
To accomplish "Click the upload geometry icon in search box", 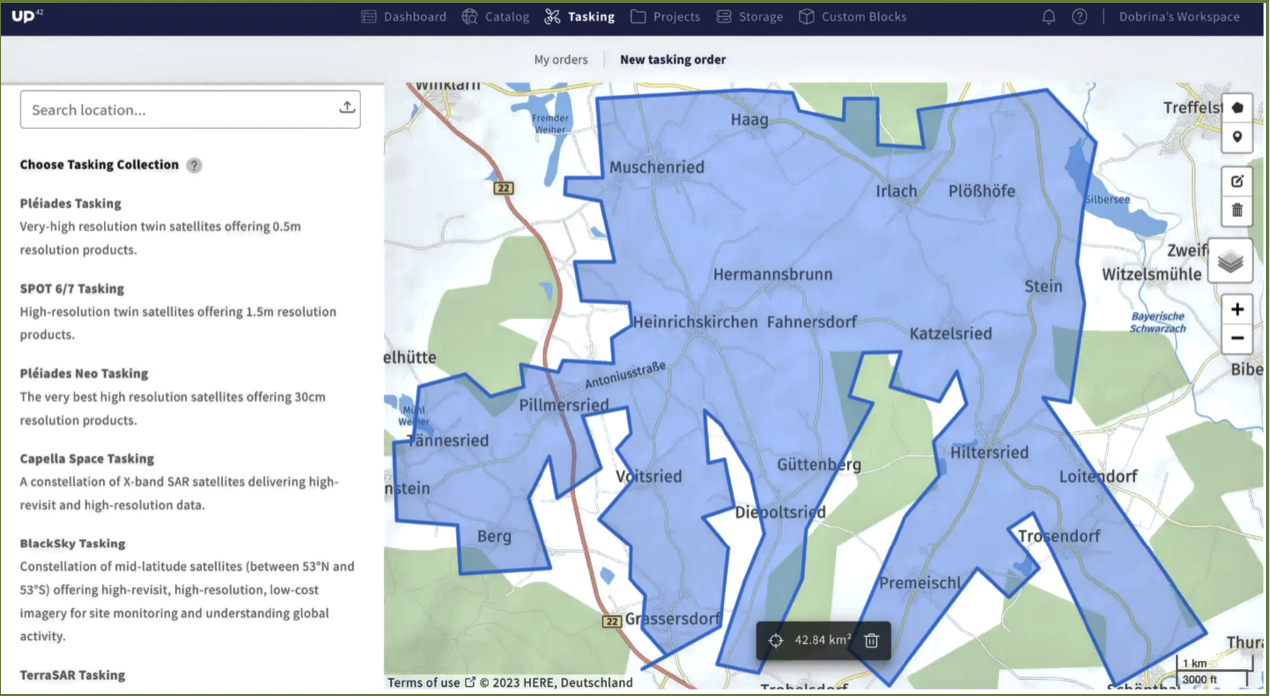I will (347, 108).
